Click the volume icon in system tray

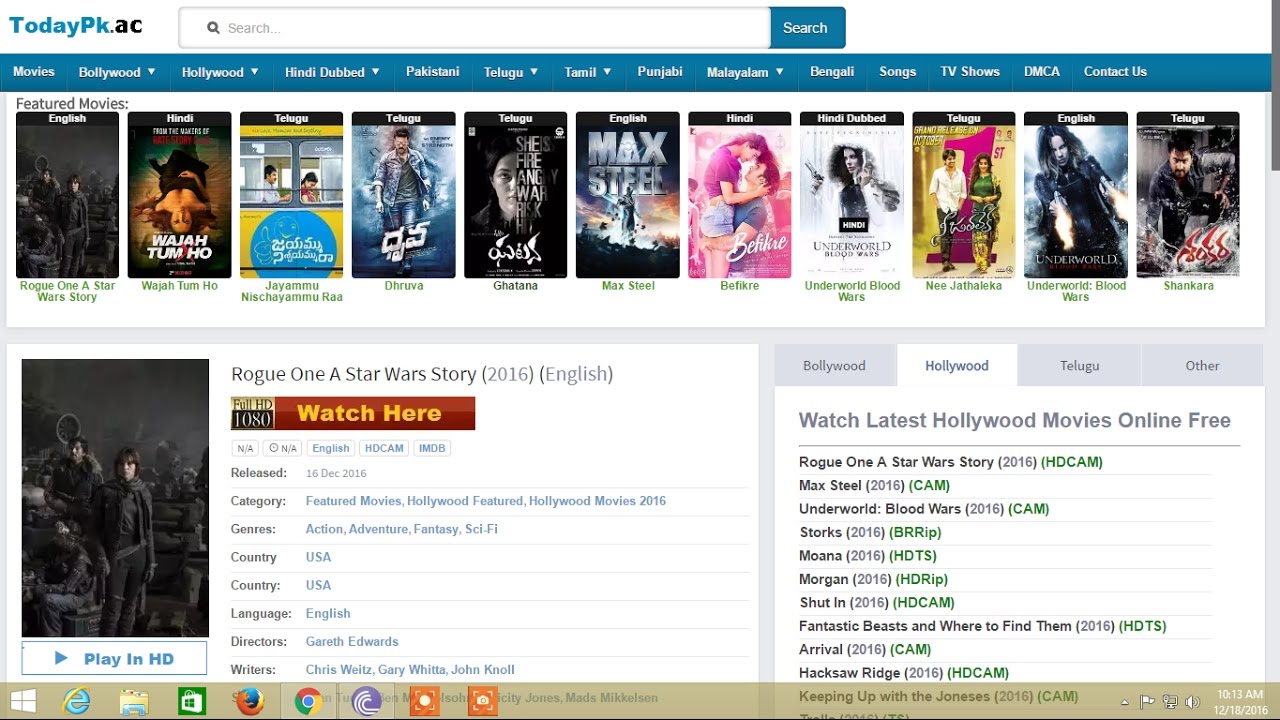coord(1191,702)
